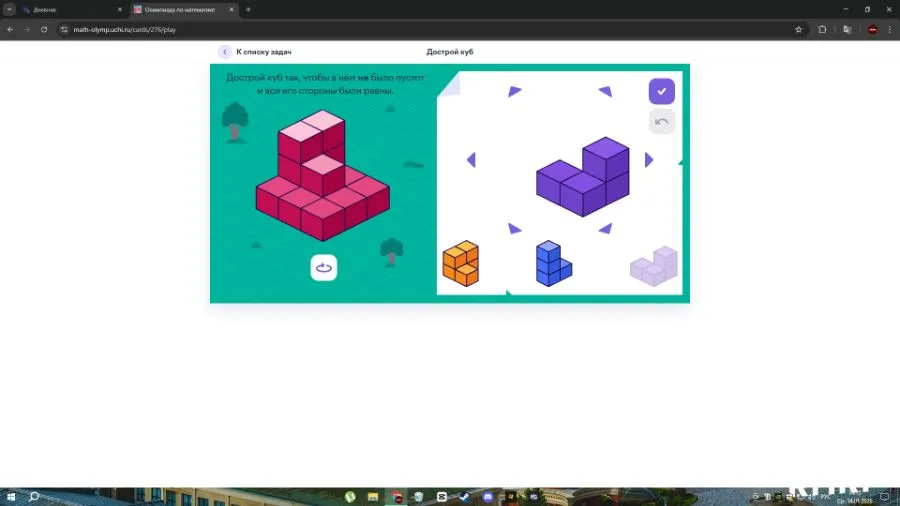Screen dimensions: 900x506
Task: Click the back chevron beside 'К списку задач'
Action: pos(224,52)
